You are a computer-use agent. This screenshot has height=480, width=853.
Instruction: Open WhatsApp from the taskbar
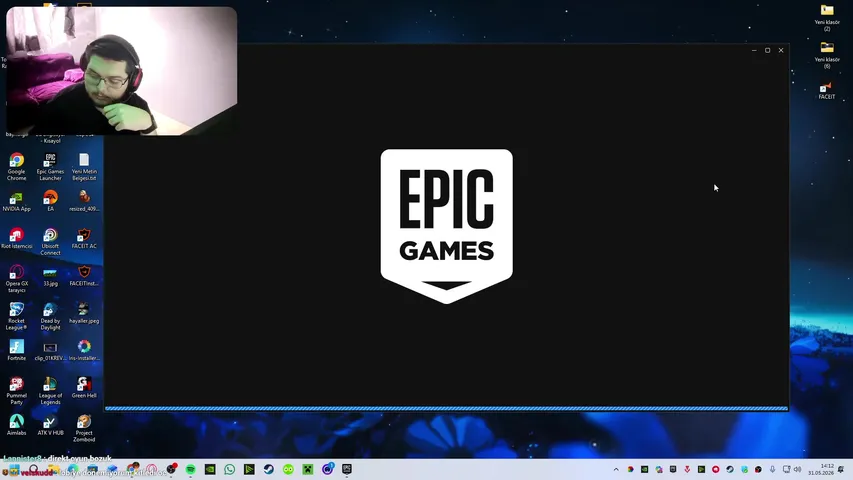230,469
